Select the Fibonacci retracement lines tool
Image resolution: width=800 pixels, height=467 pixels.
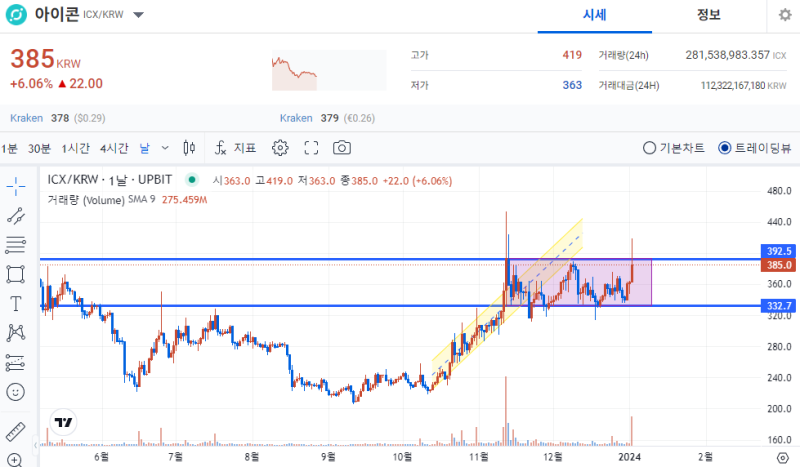tap(16, 245)
